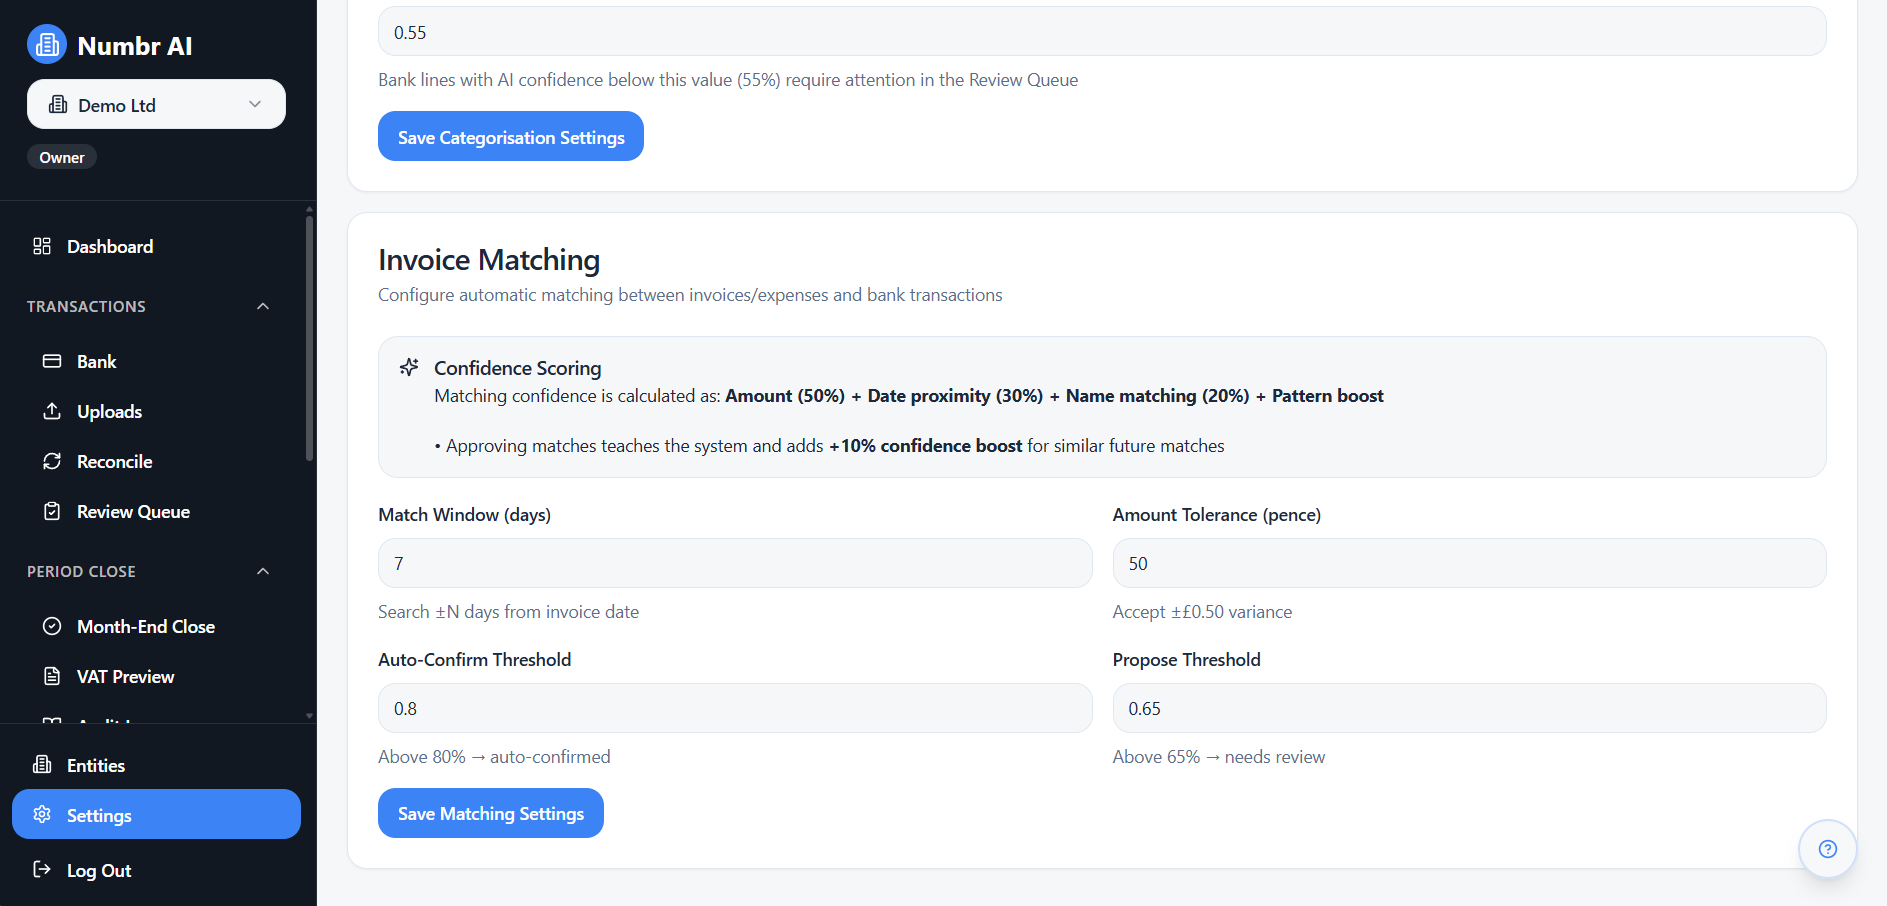Image resolution: width=1887 pixels, height=906 pixels.
Task: Select the Settings gear icon
Action: tap(42, 814)
